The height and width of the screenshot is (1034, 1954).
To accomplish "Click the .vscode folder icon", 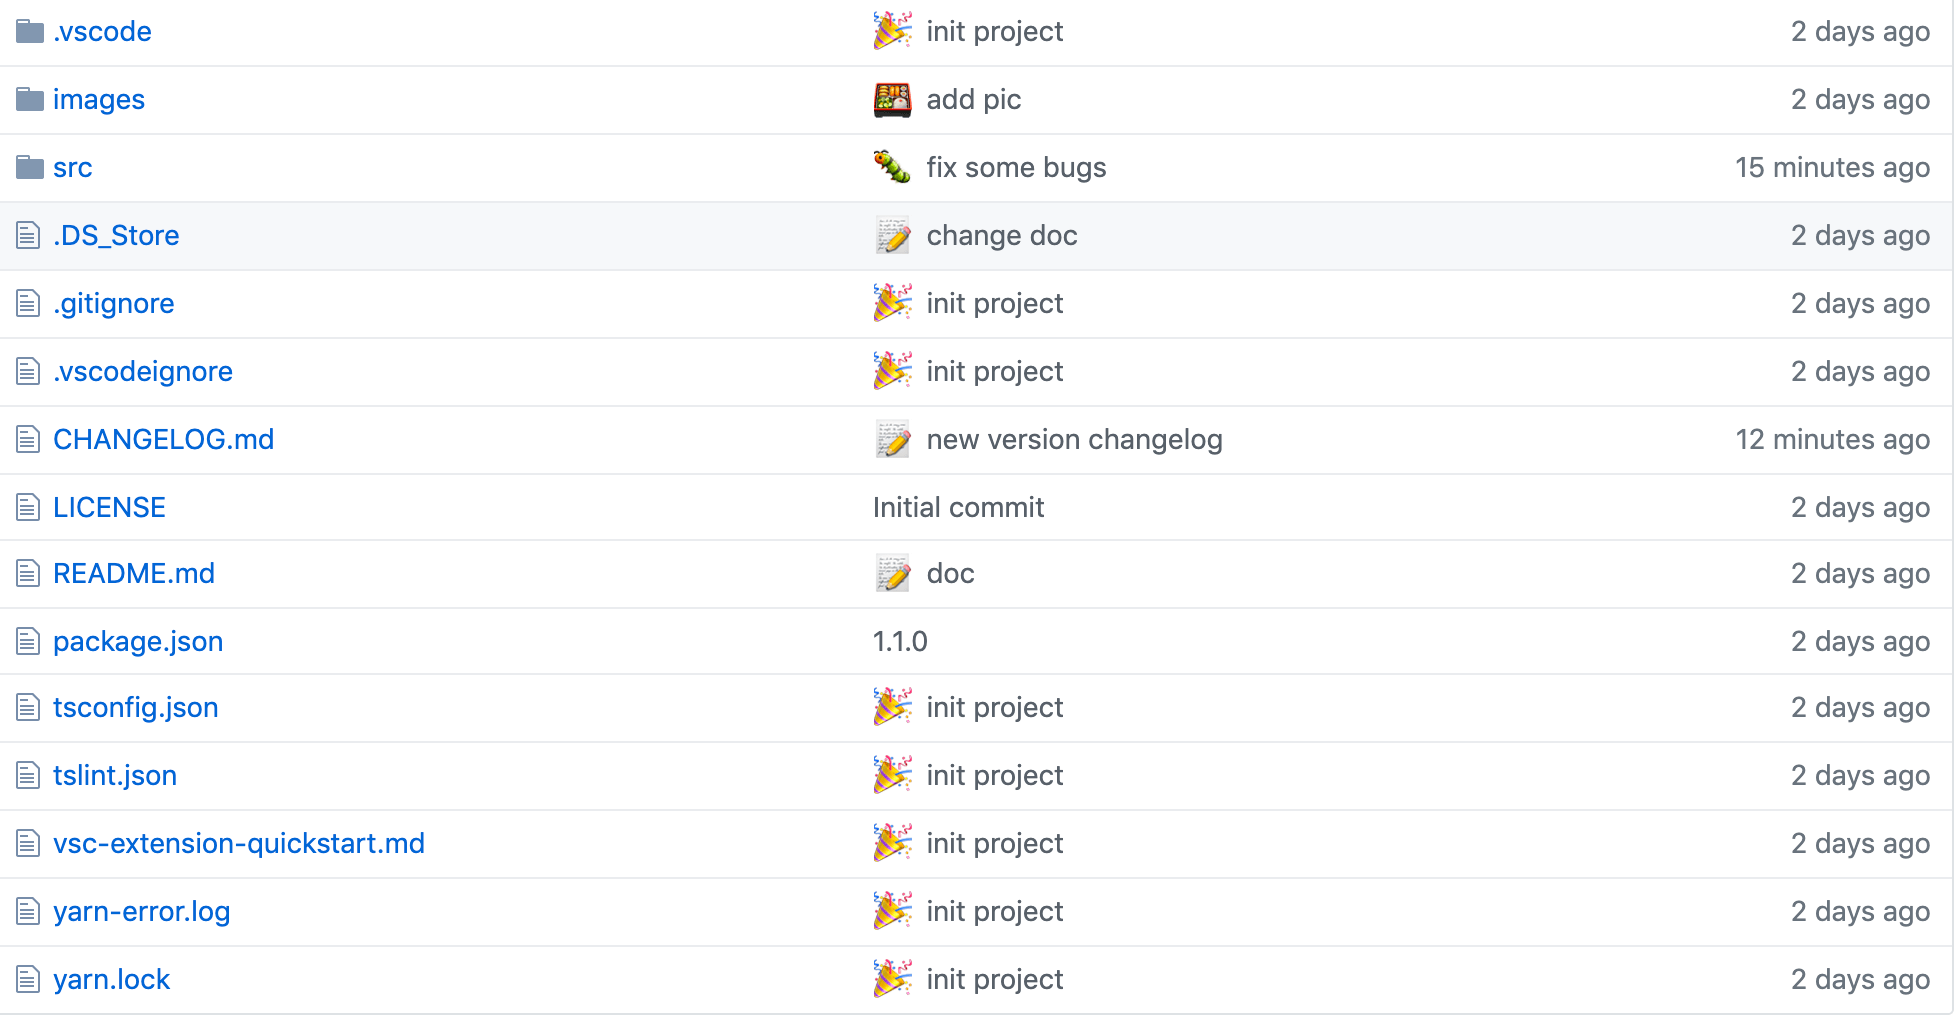I will pyautogui.click(x=29, y=31).
